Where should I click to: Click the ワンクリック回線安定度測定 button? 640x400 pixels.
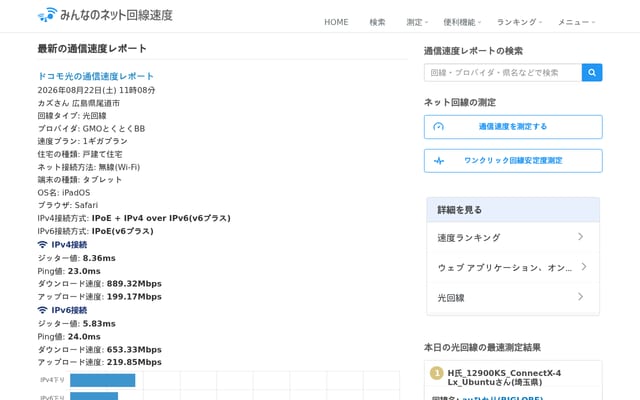(513, 161)
